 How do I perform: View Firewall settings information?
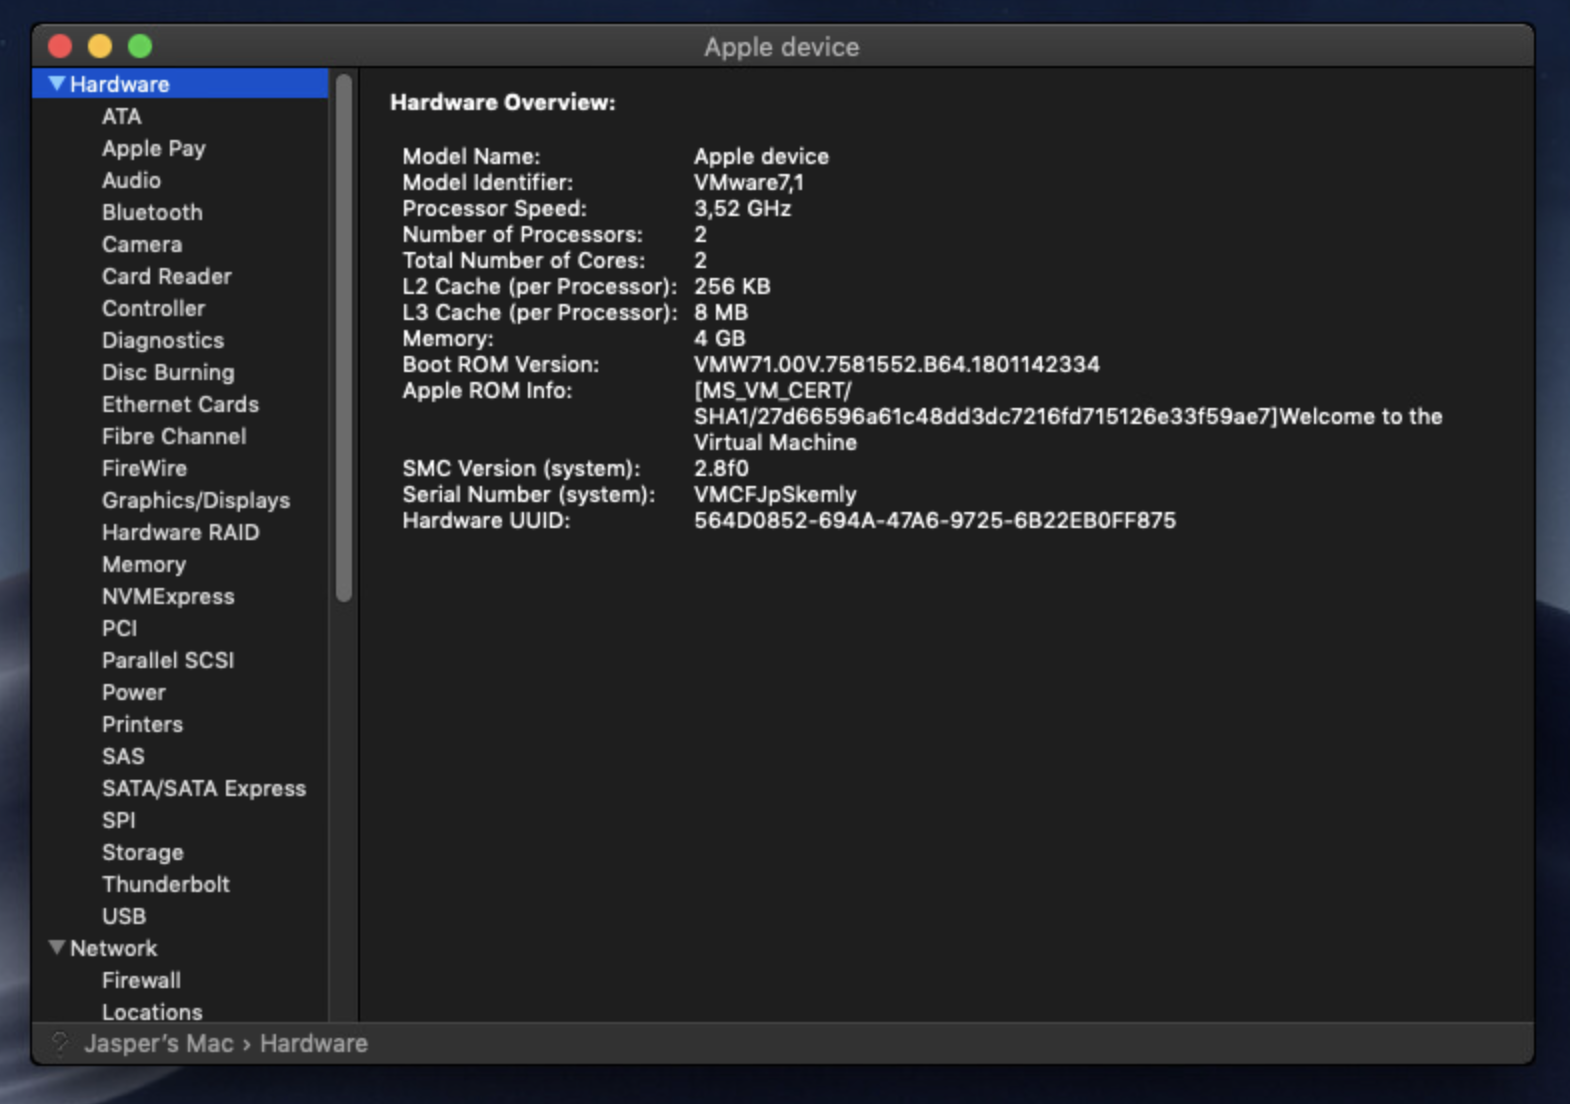[x=141, y=980]
